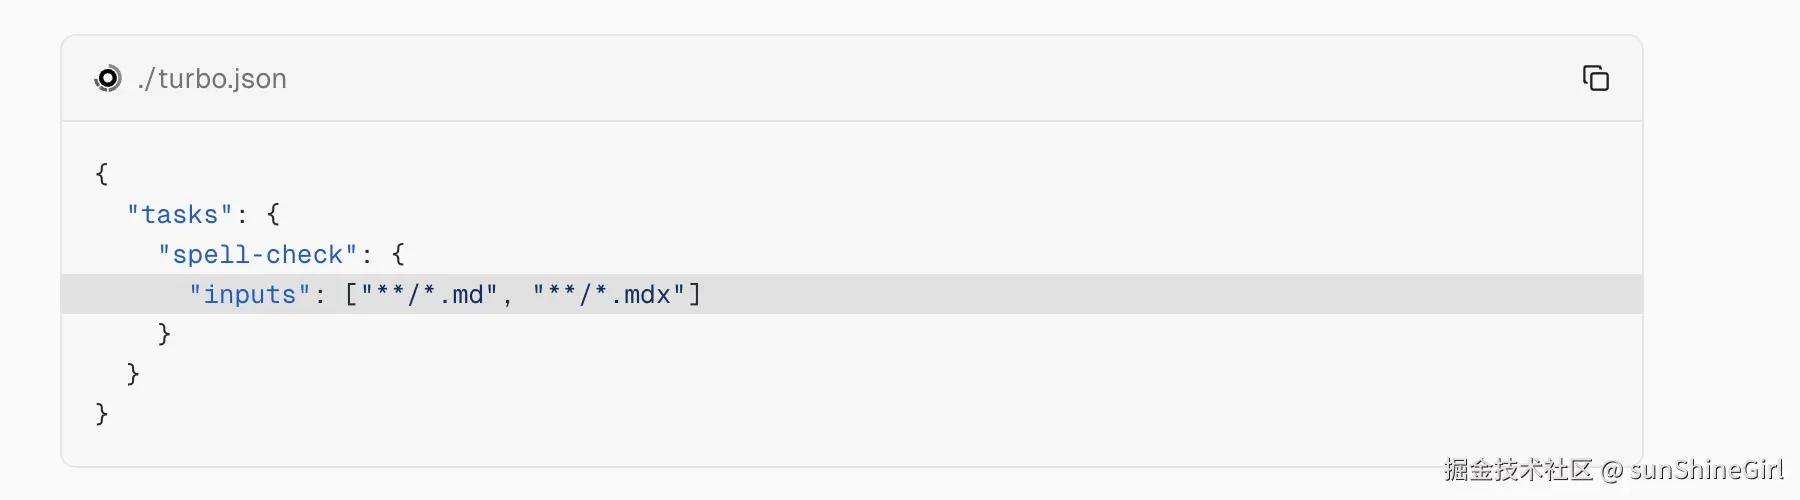This screenshot has width=1800, height=500.
Task: Click the final closing brace
Action: (x=101, y=414)
